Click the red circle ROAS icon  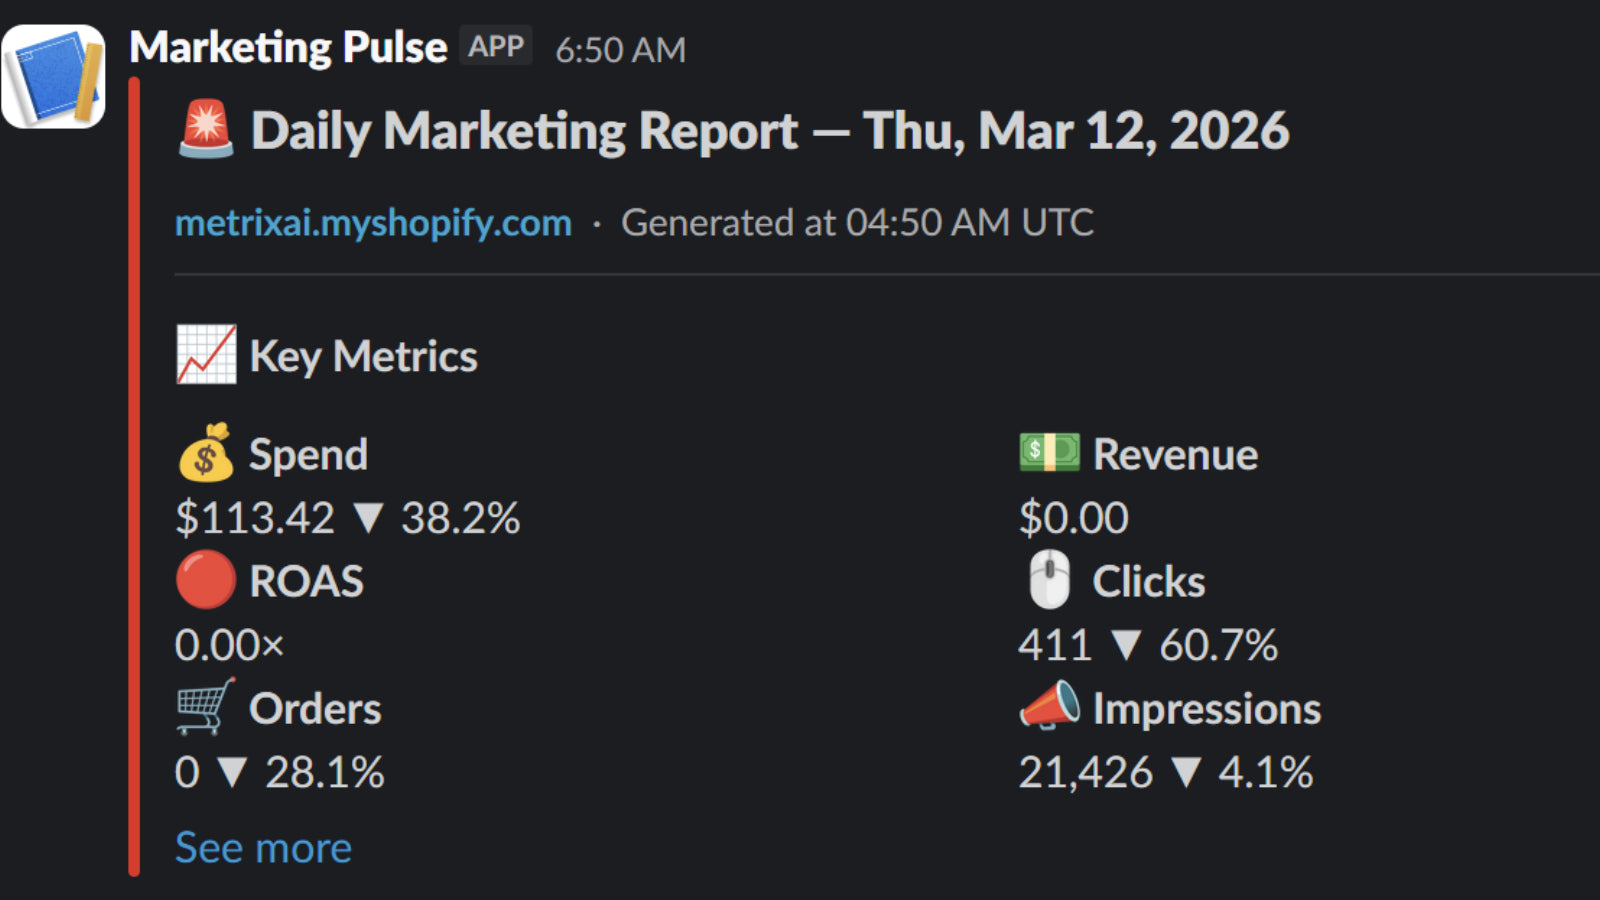[x=206, y=580]
